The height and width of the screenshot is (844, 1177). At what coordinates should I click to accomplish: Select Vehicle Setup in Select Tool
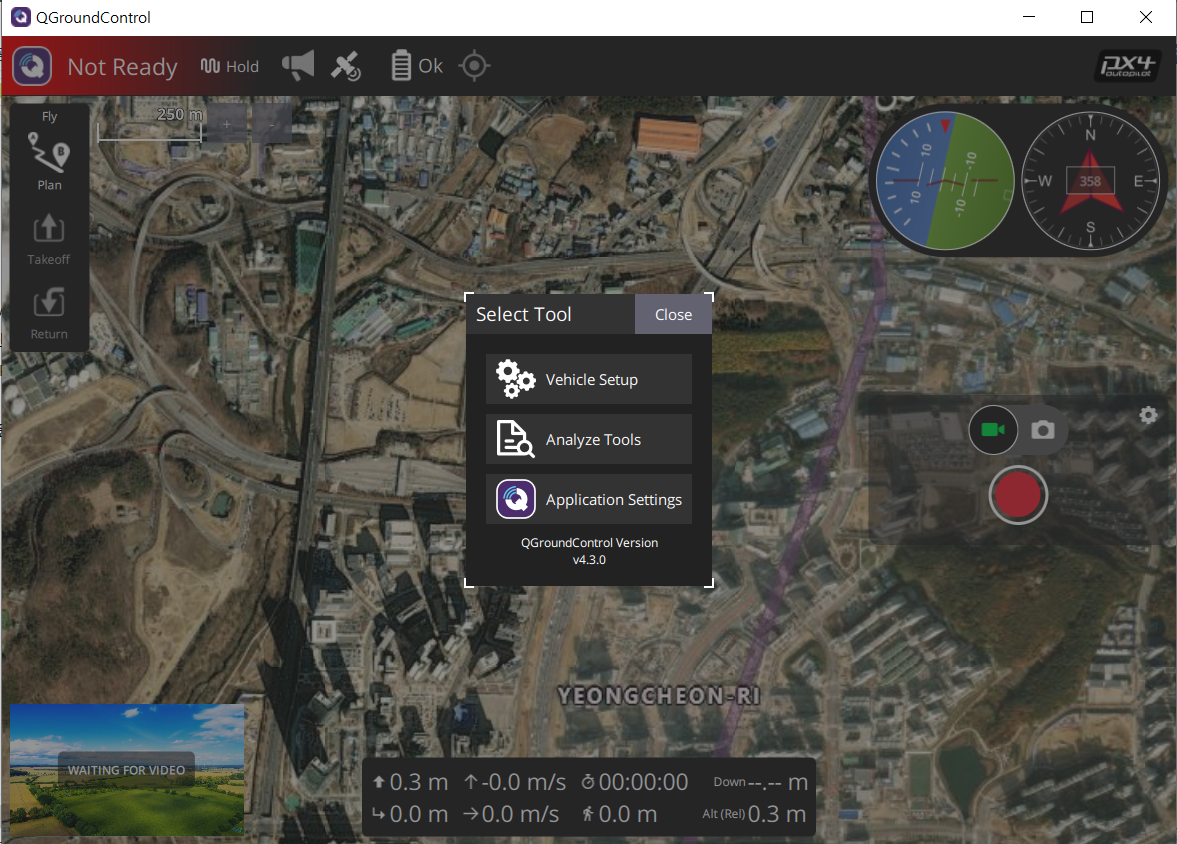click(x=589, y=379)
